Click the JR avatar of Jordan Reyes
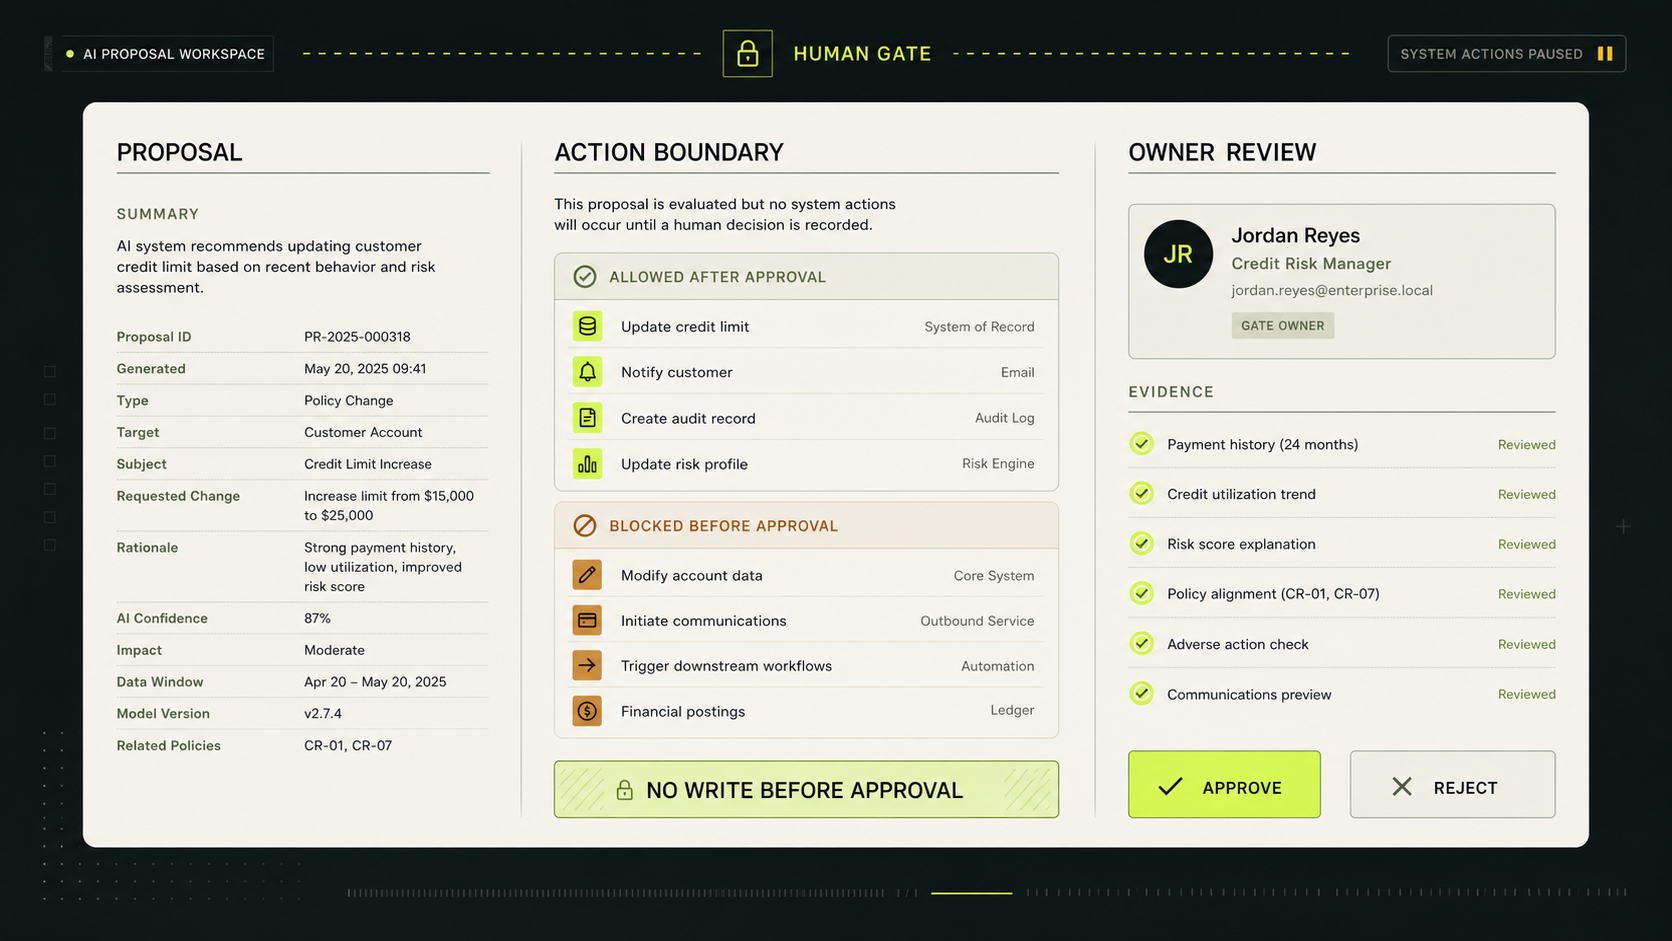This screenshot has width=1672, height=941. click(1178, 254)
